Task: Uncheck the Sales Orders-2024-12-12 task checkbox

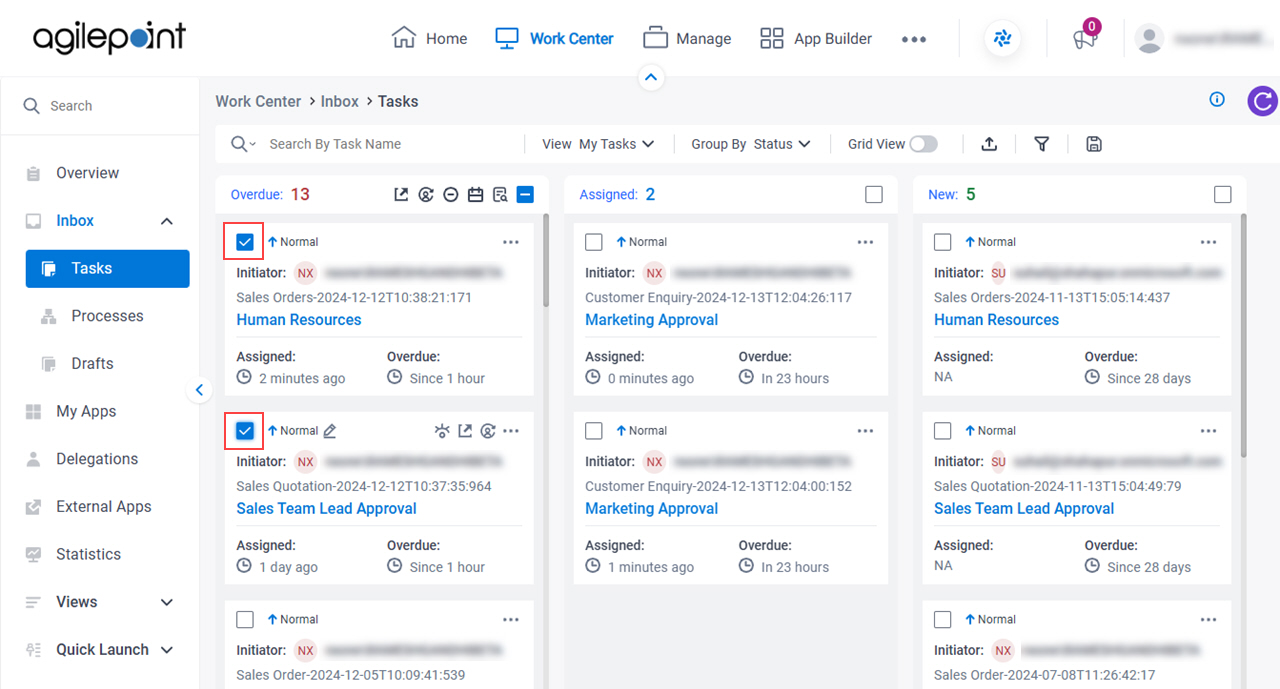Action: (245, 242)
